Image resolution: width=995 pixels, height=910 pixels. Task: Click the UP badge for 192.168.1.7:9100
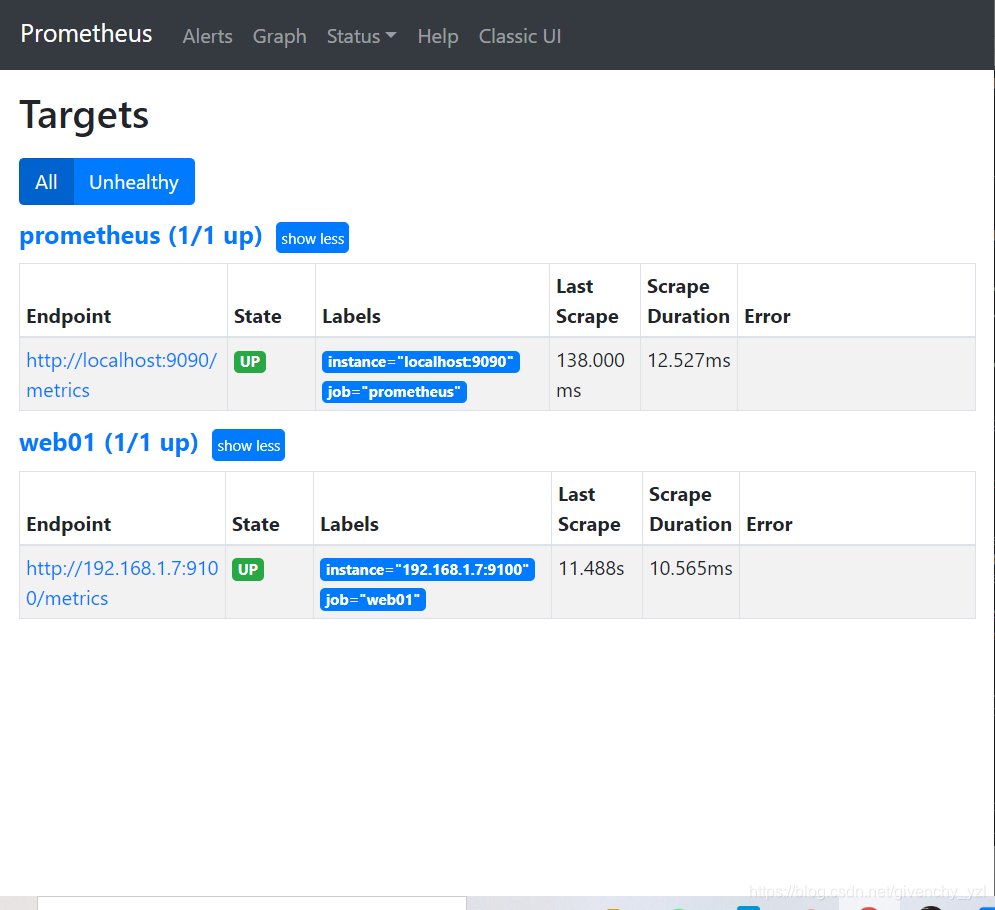[247, 569]
